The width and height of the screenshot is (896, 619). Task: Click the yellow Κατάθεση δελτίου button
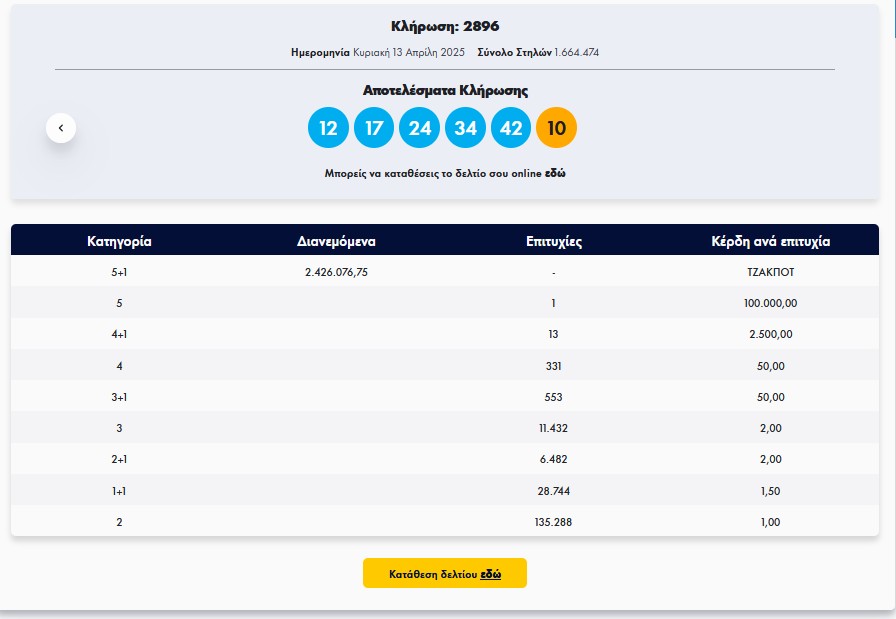tap(445, 573)
